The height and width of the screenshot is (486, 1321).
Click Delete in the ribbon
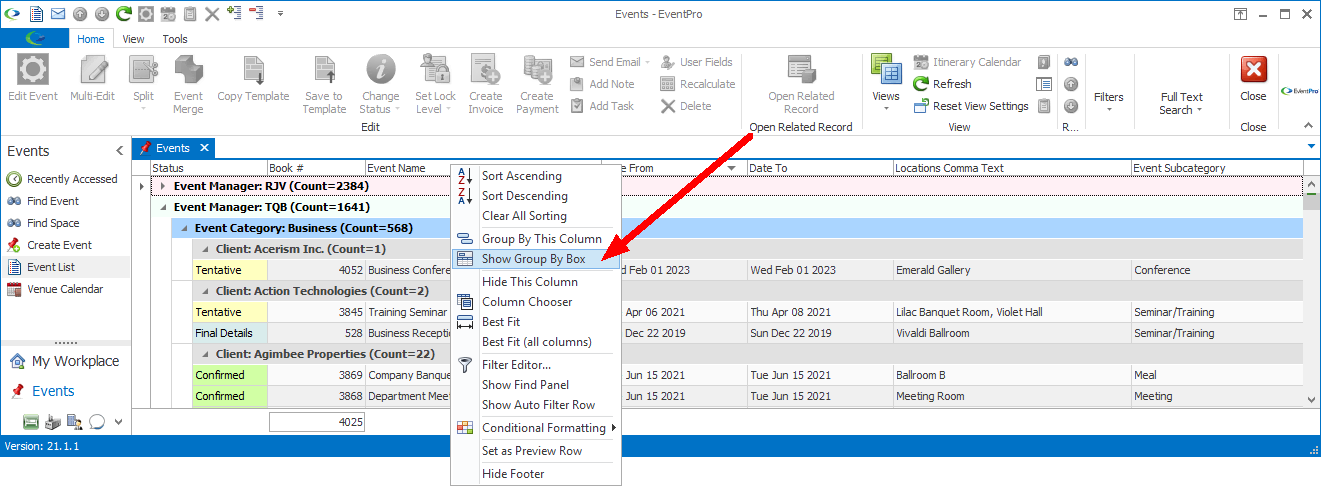[687, 106]
